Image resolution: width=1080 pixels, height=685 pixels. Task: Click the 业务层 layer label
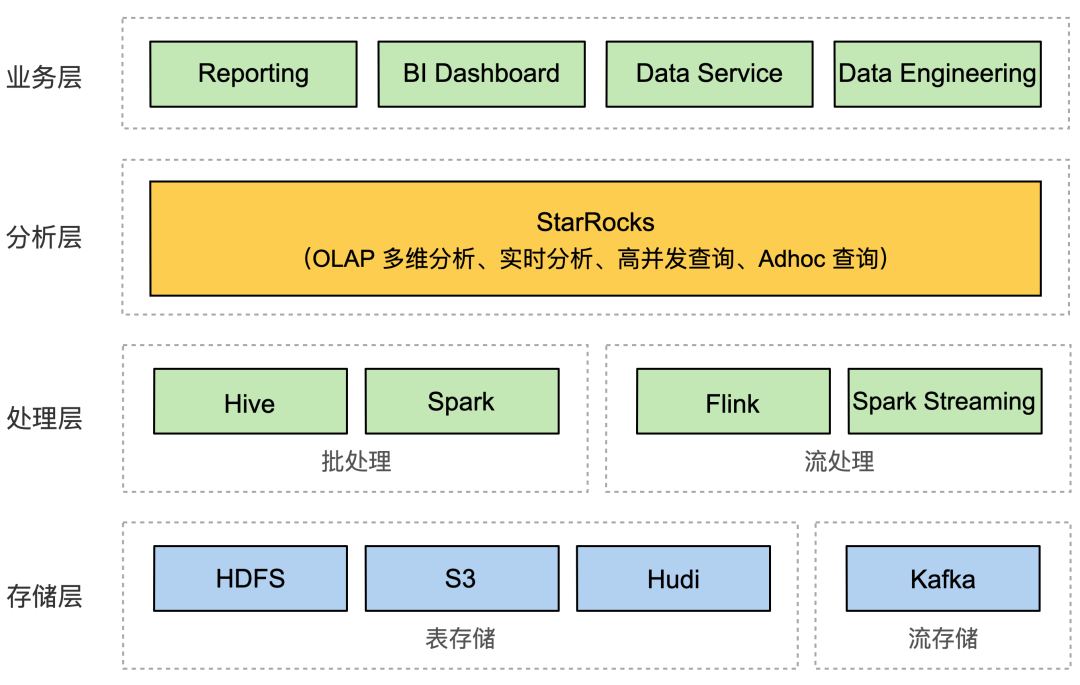[44, 77]
